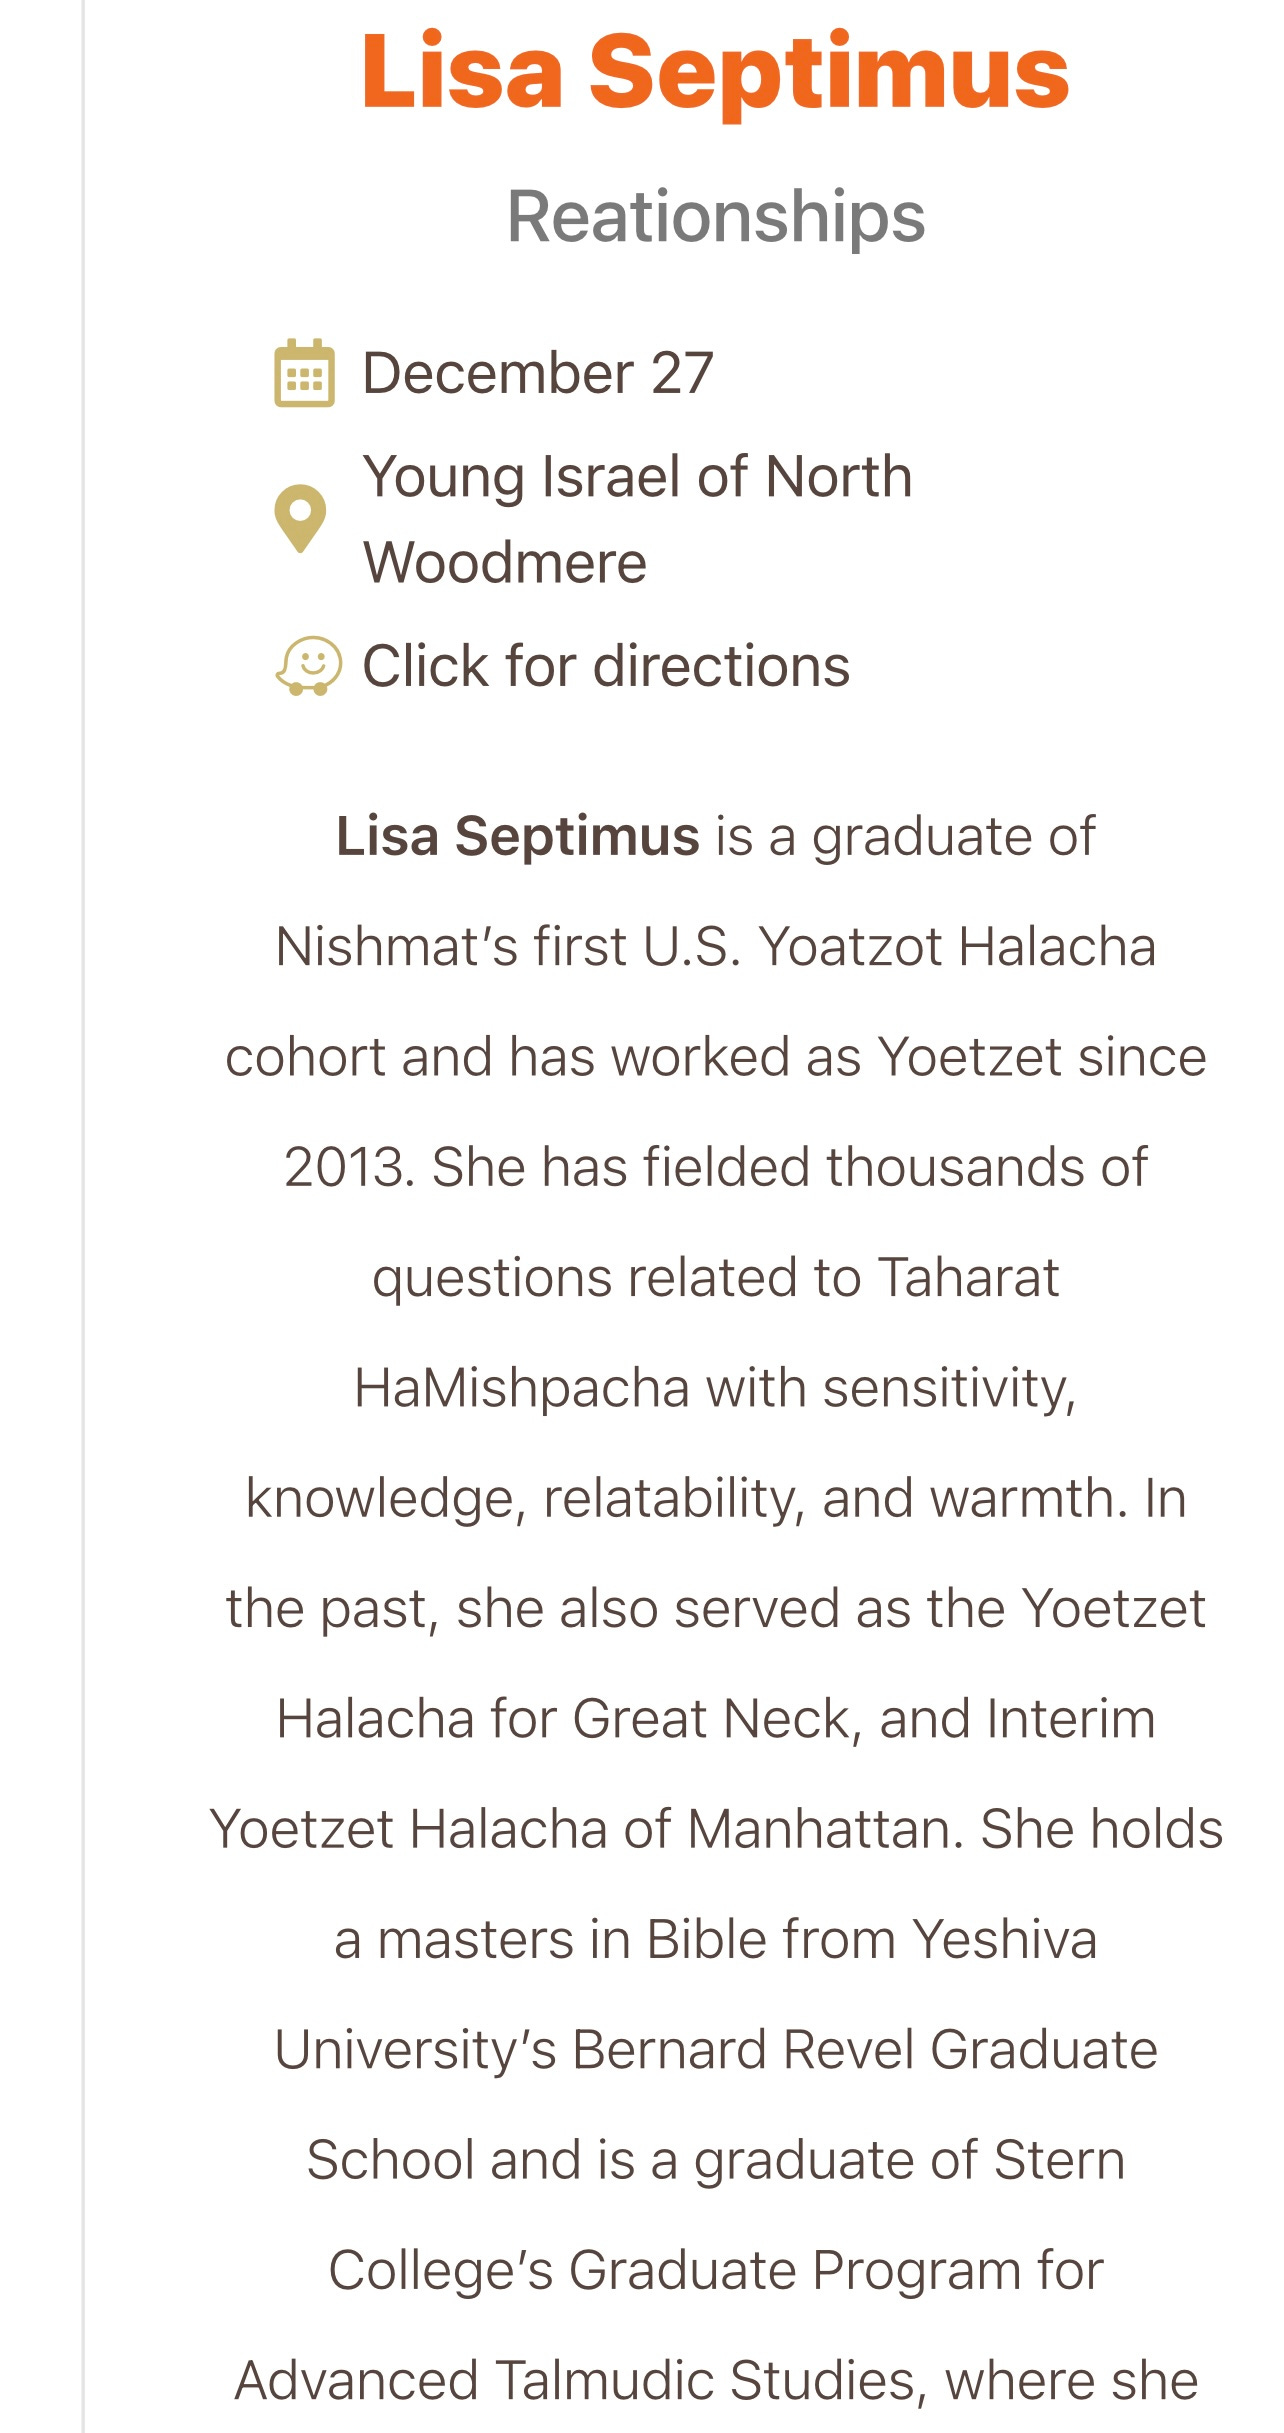Click the Lisa Septimus page heading

click(x=712, y=70)
